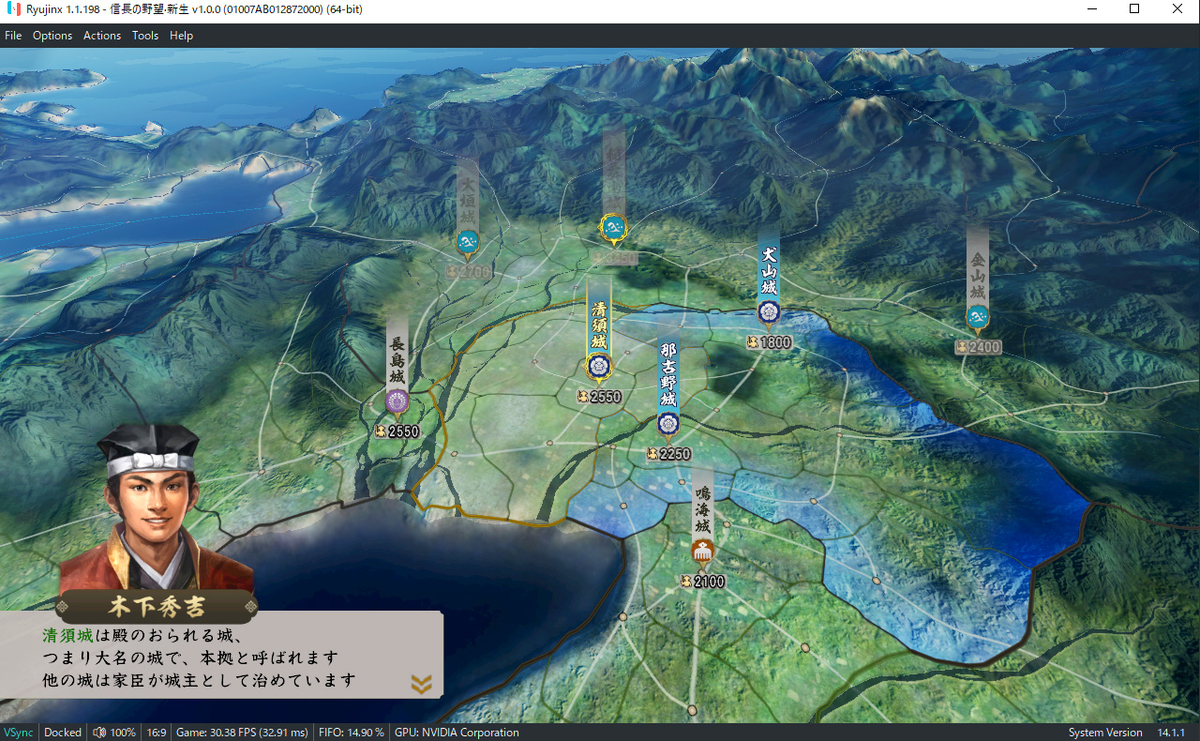1200x741 pixels.
Task: Open the Tools menu
Action: (145, 35)
